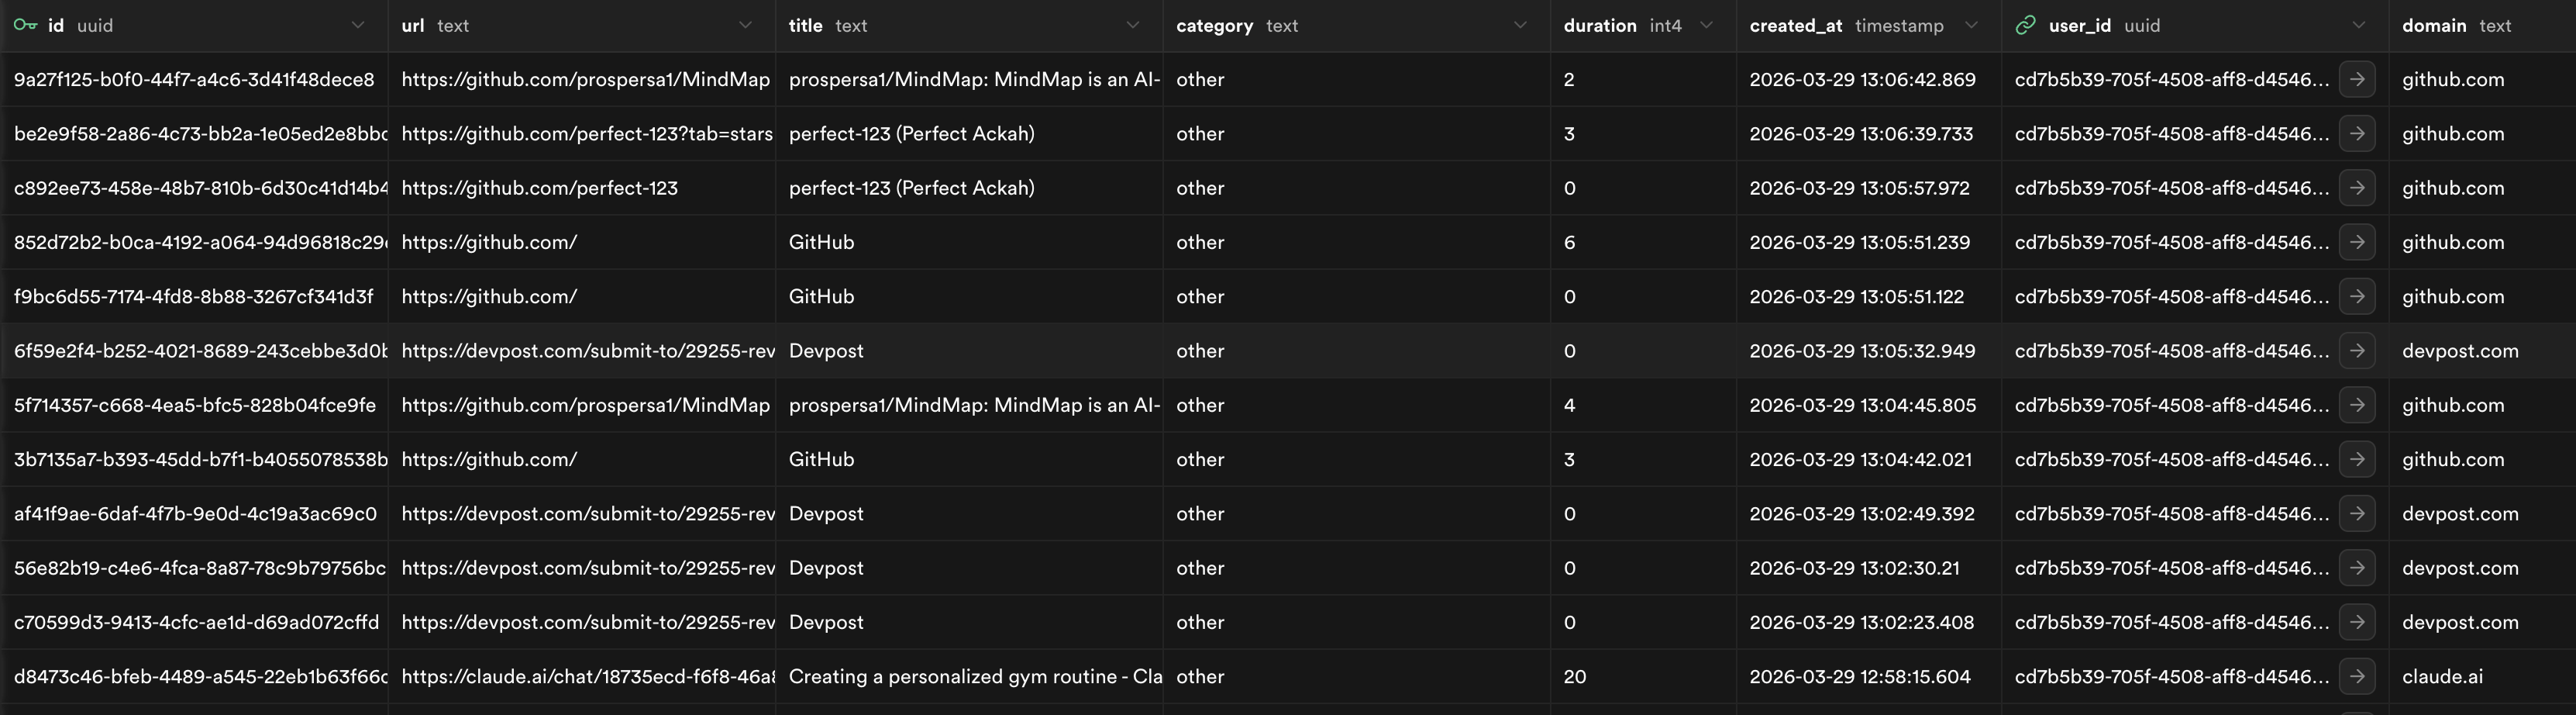The image size is (2576, 715).
Task: Select url cell in the af41f9ae row
Action: (x=582, y=513)
